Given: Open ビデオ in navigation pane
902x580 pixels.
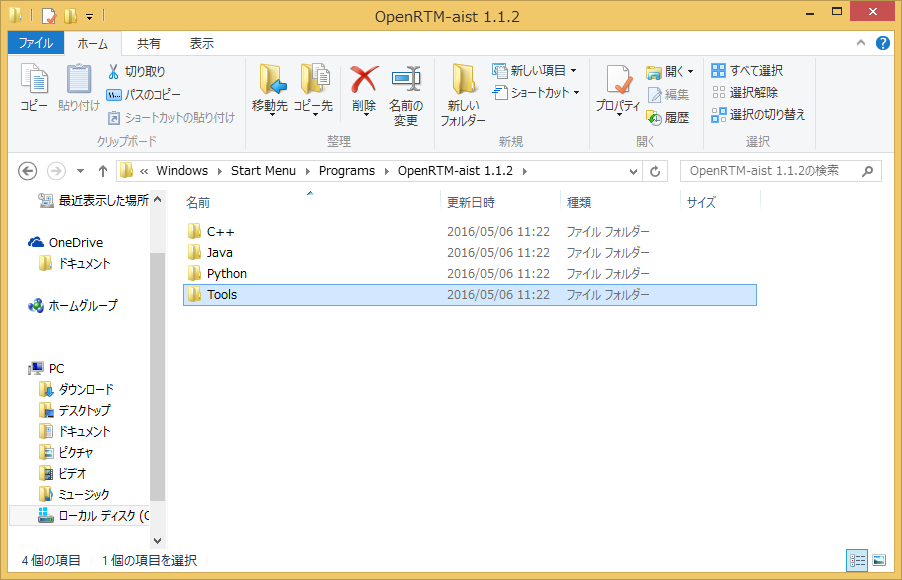Looking at the screenshot, I should pyautogui.click(x=63, y=474).
